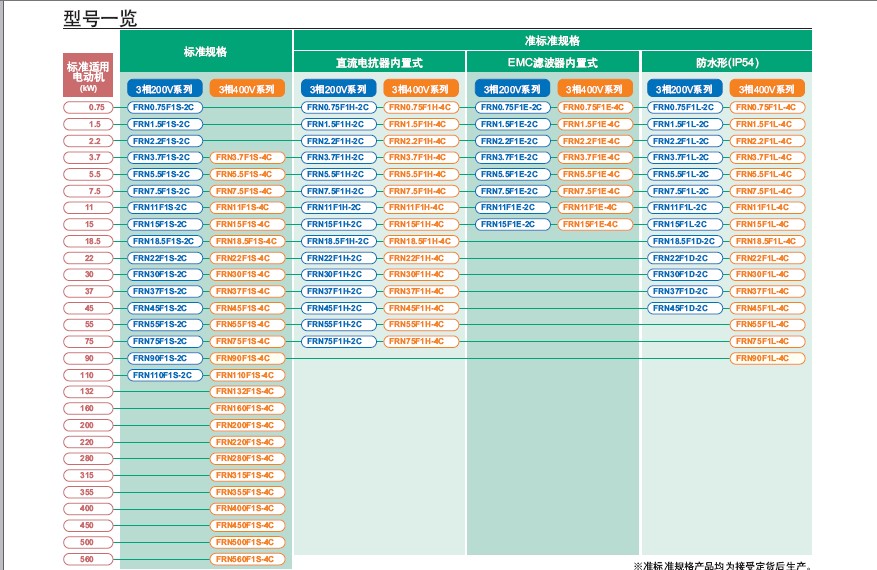Select model FRN200F1S-4C

tap(247, 425)
